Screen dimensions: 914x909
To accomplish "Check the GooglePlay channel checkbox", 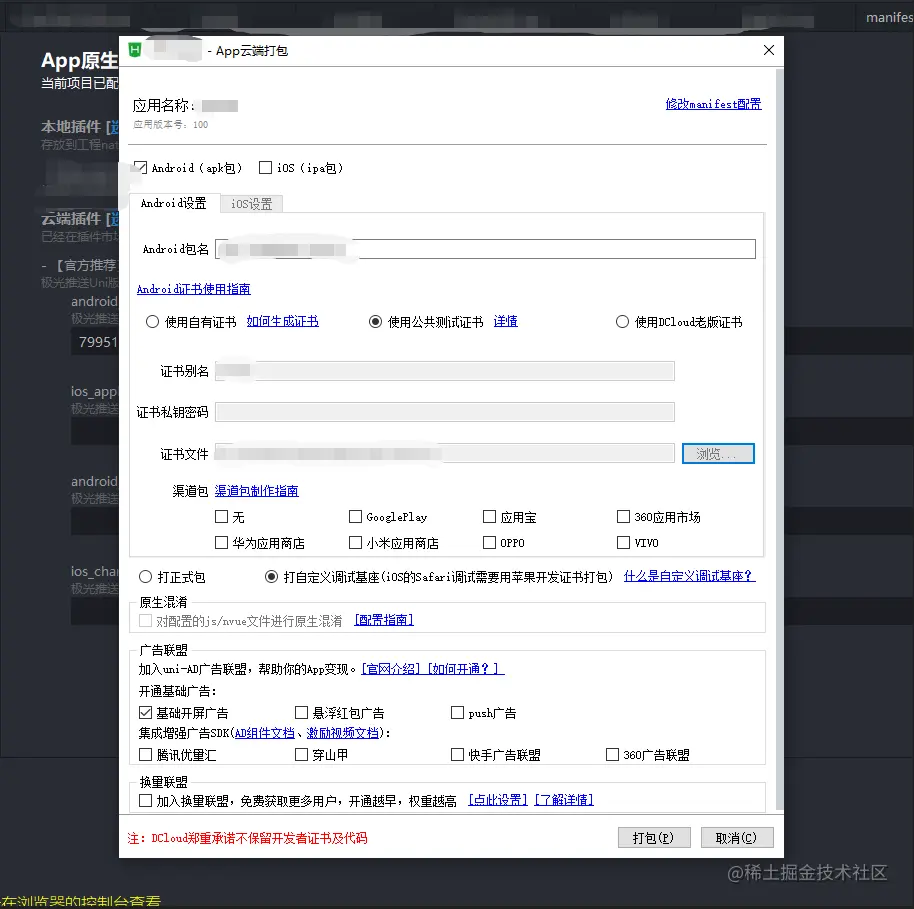I will [x=355, y=517].
